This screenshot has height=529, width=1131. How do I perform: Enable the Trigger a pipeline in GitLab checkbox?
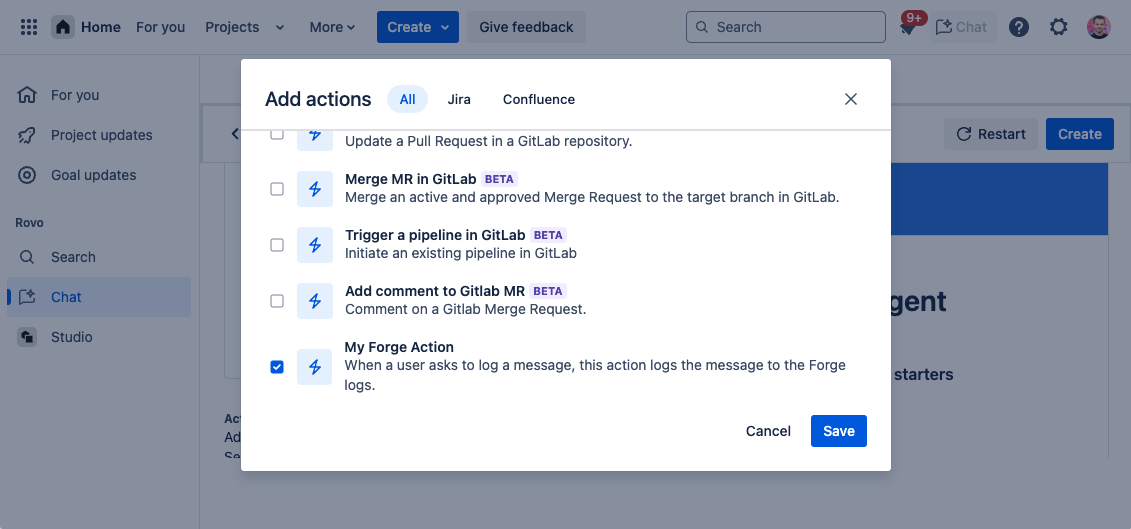pos(277,245)
